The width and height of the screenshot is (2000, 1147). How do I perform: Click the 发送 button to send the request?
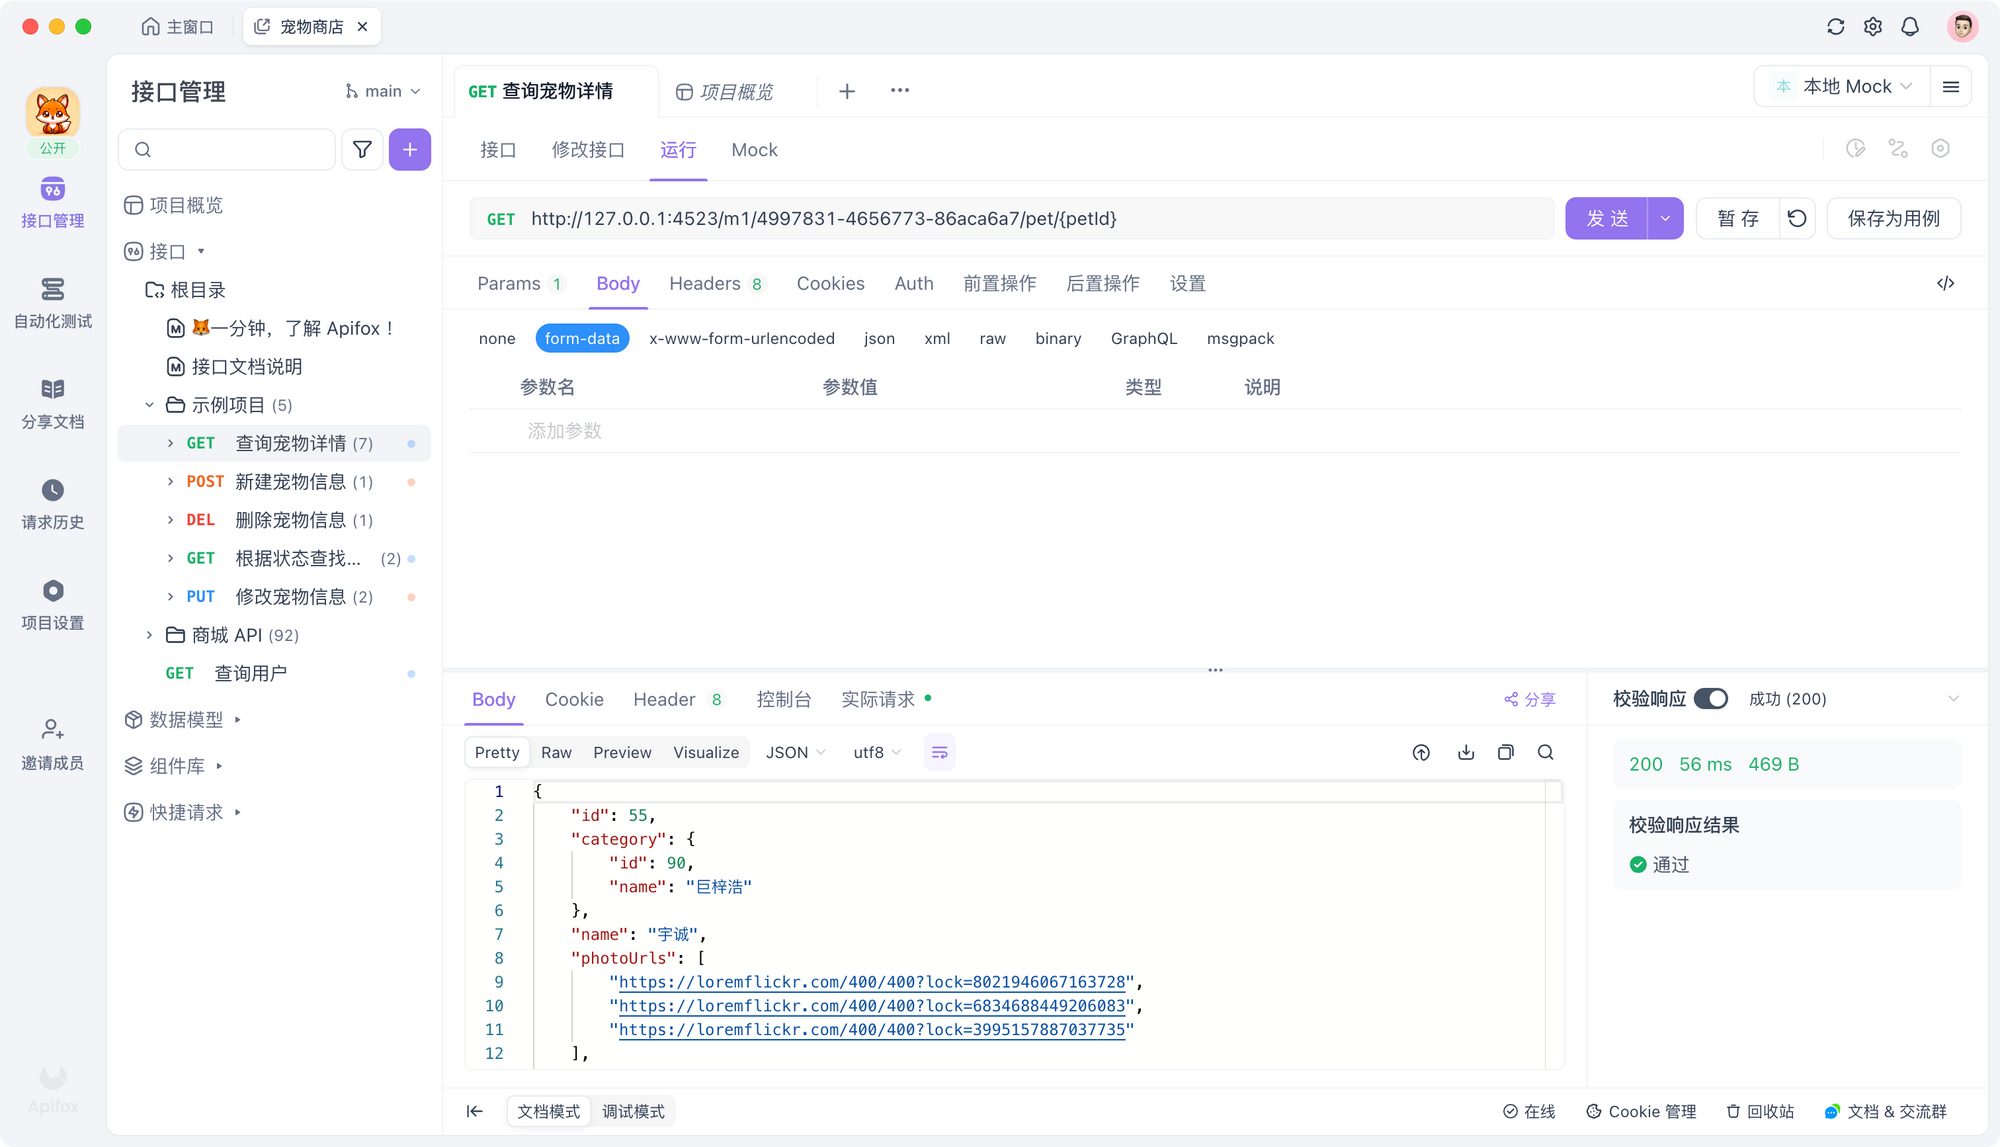1608,218
